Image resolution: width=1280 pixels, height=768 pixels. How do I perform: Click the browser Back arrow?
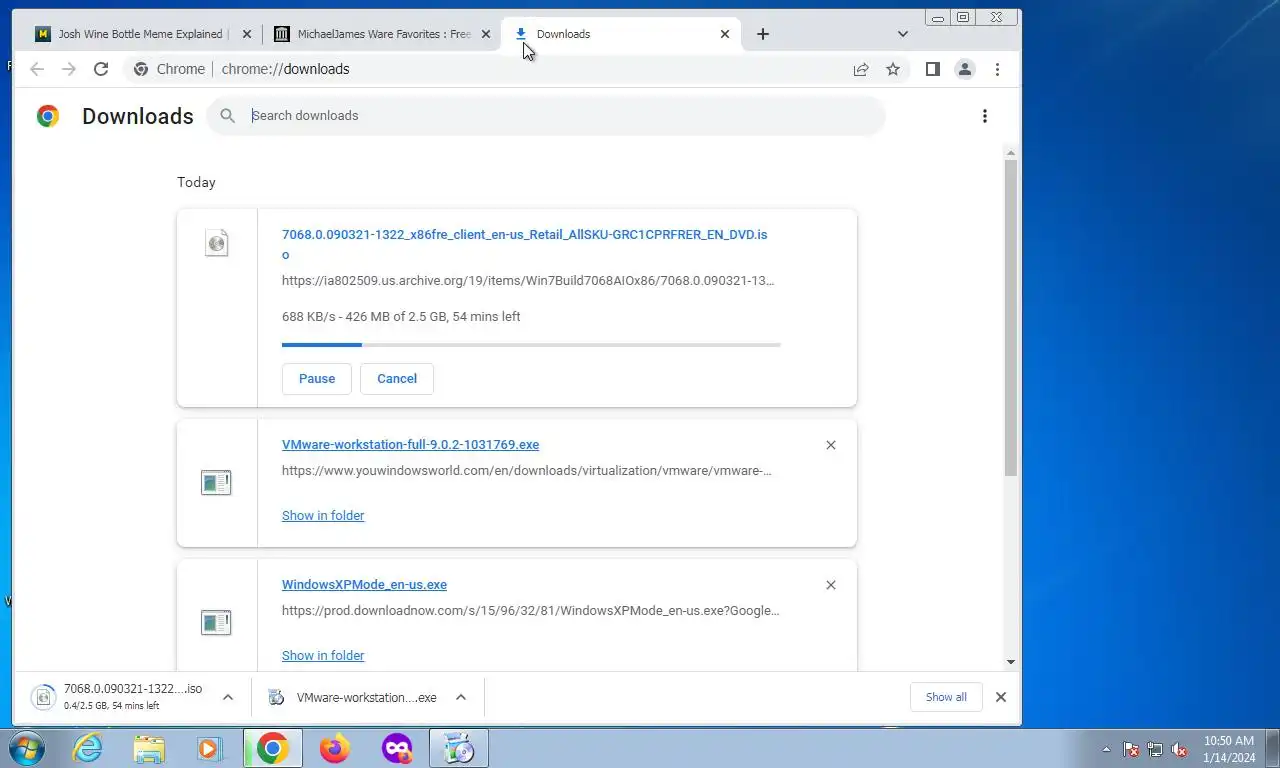[37, 69]
